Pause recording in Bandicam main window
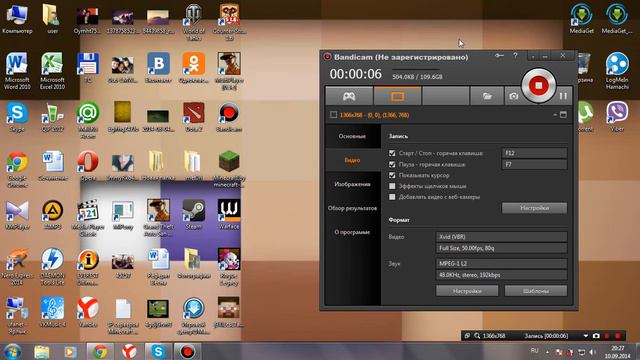640x360 pixels. (563, 96)
